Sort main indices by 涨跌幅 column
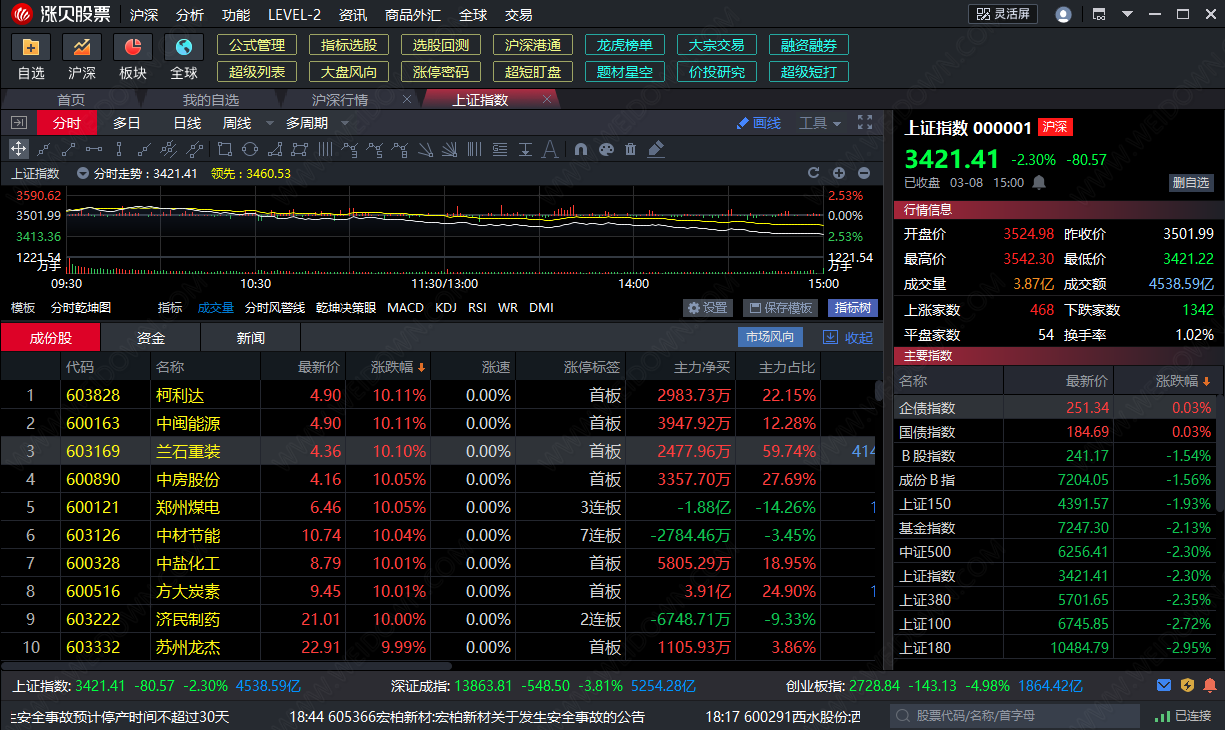Image resolution: width=1225 pixels, height=730 pixels. (1183, 381)
